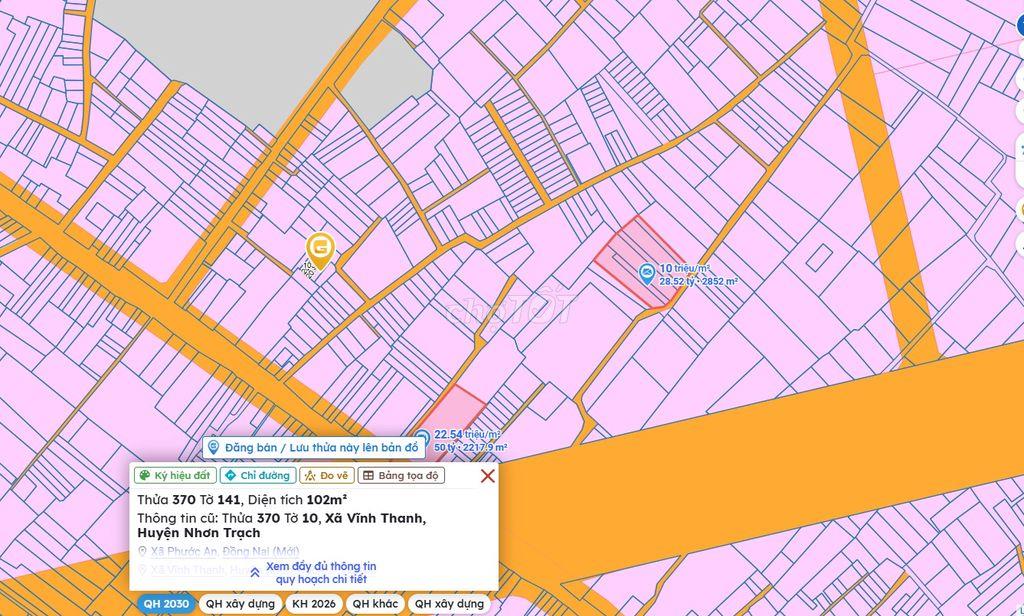Click the yellow G map pin marker
The width and height of the screenshot is (1024, 616).
[x=320, y=251]
